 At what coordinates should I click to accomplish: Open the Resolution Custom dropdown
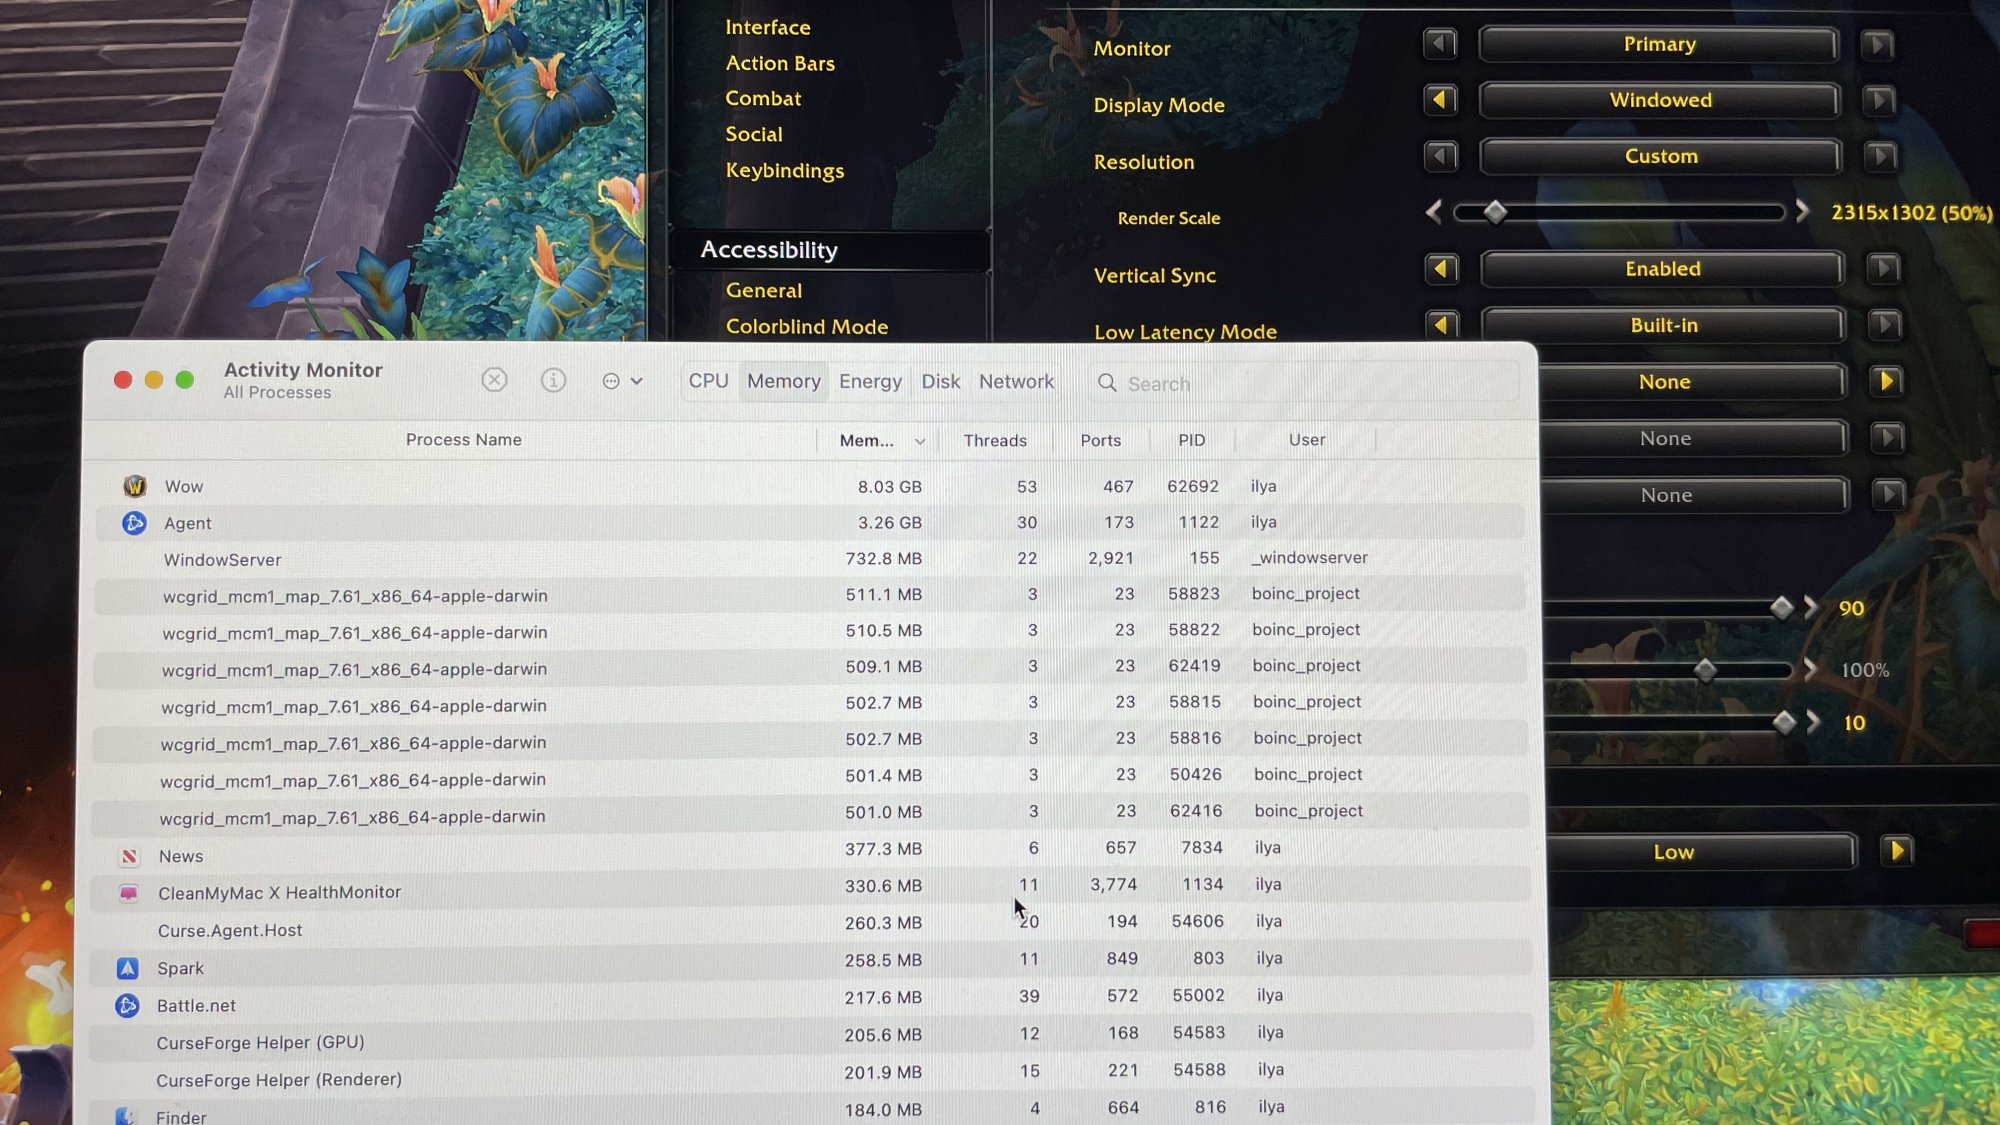click(x=1660, y=156)
